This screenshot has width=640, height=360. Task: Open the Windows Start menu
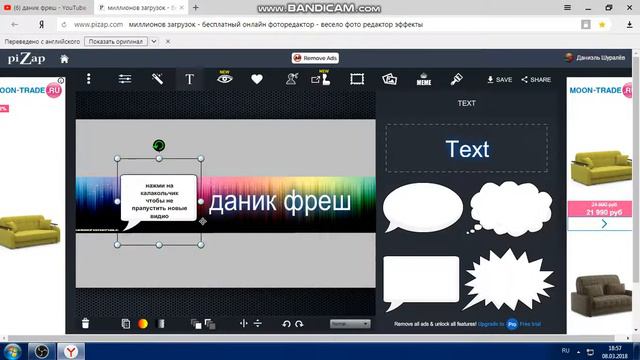click(x=13, y=351)
